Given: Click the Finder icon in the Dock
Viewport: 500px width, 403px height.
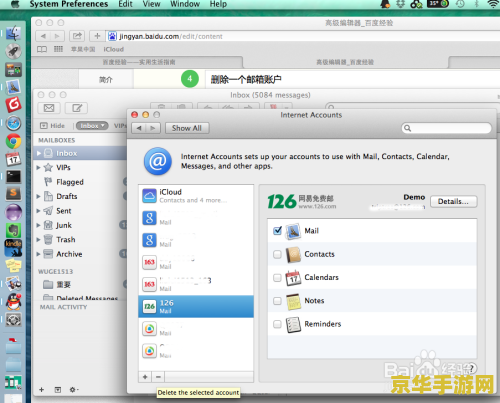Looking at the screenshot, I should tap(13, 33).
